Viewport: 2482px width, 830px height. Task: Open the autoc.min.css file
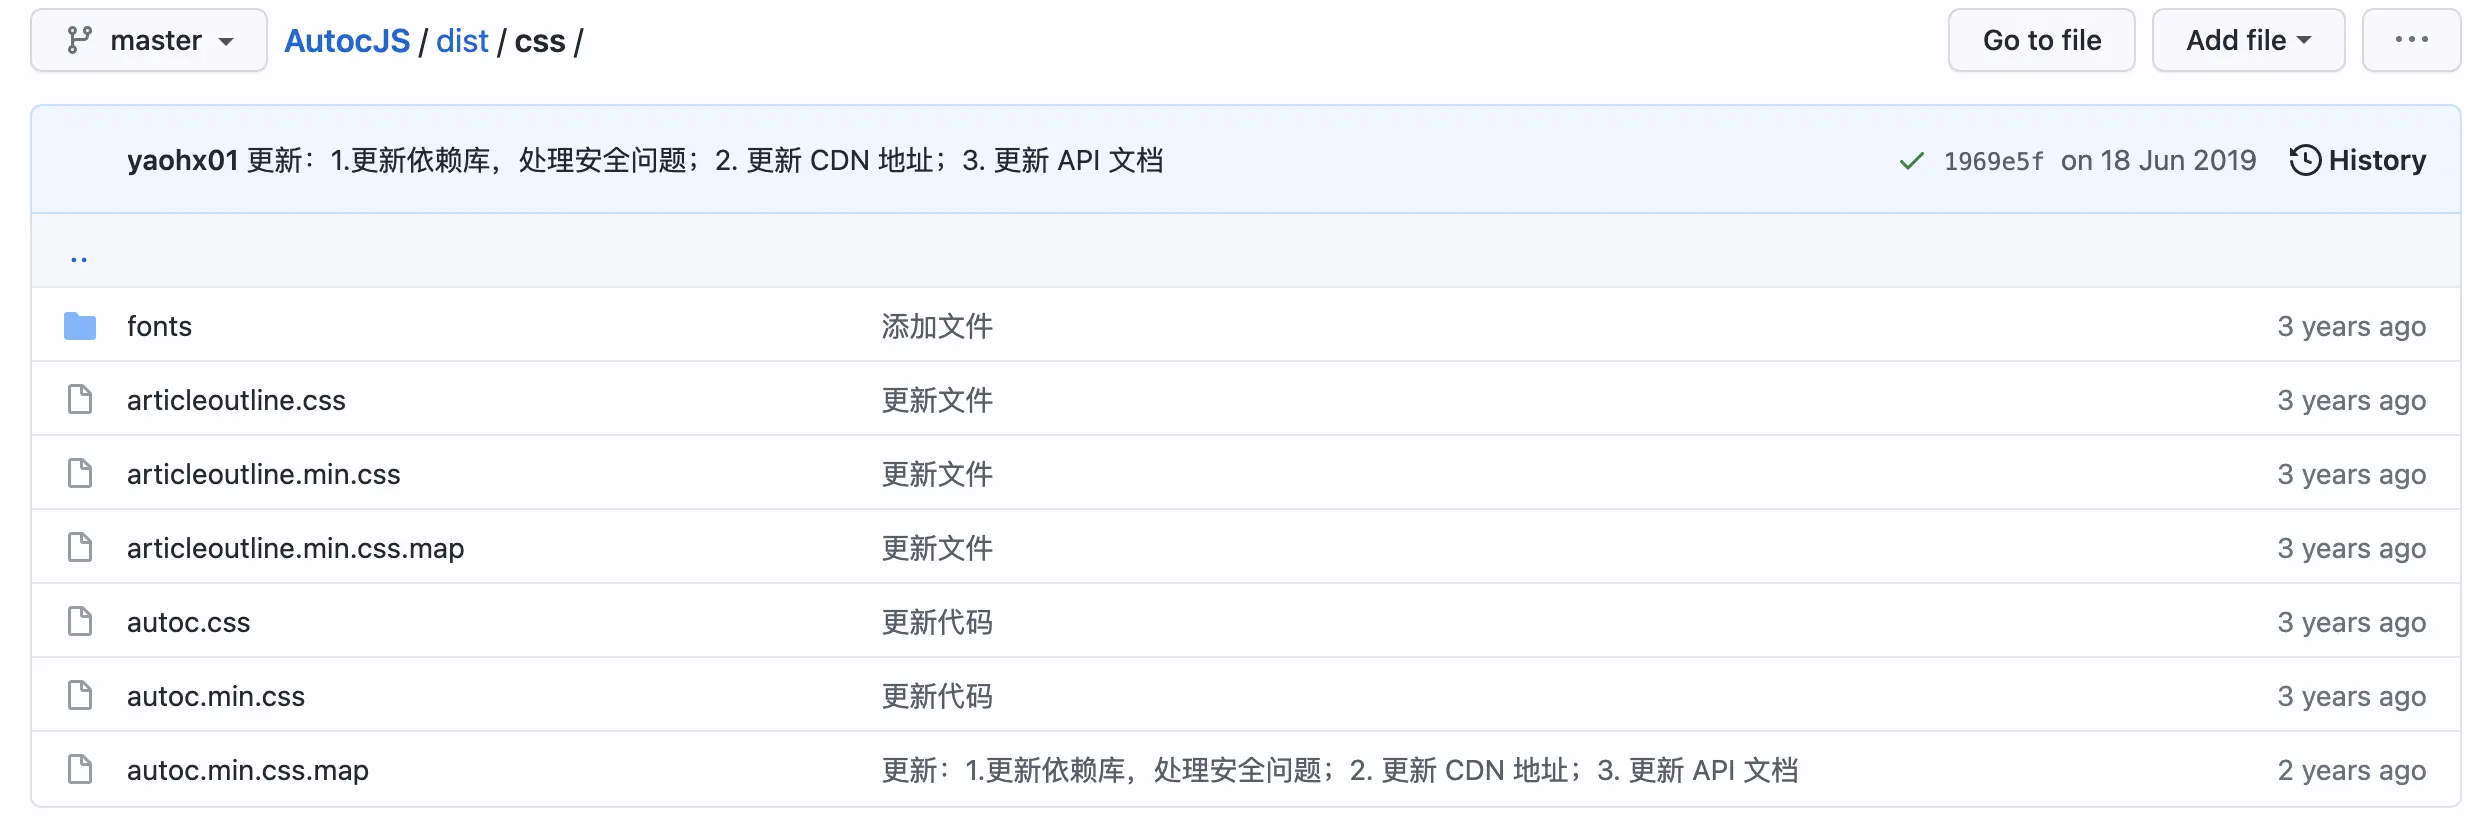(x=216, y=696)
